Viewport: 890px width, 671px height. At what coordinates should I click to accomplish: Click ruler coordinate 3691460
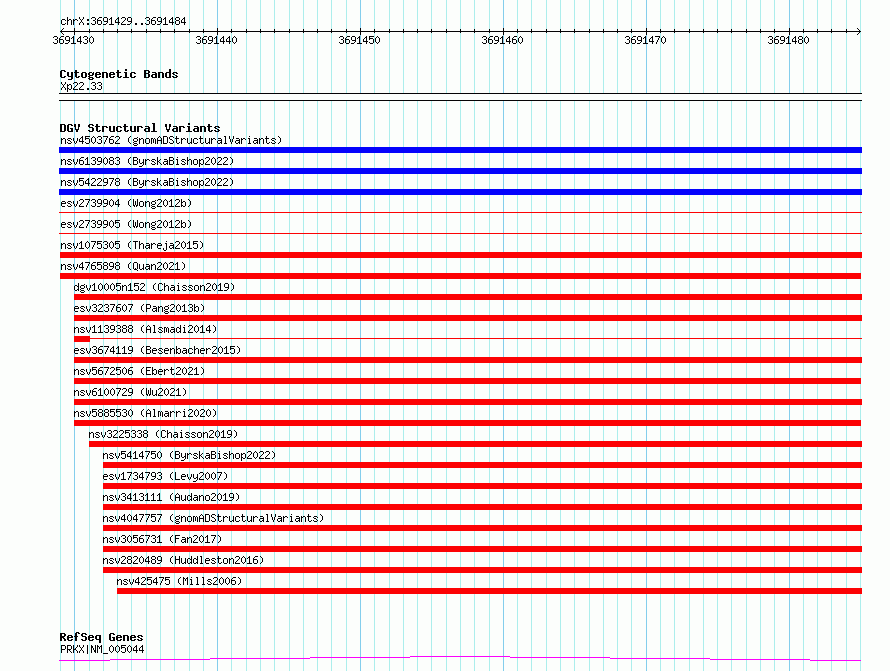coord(502,40)
